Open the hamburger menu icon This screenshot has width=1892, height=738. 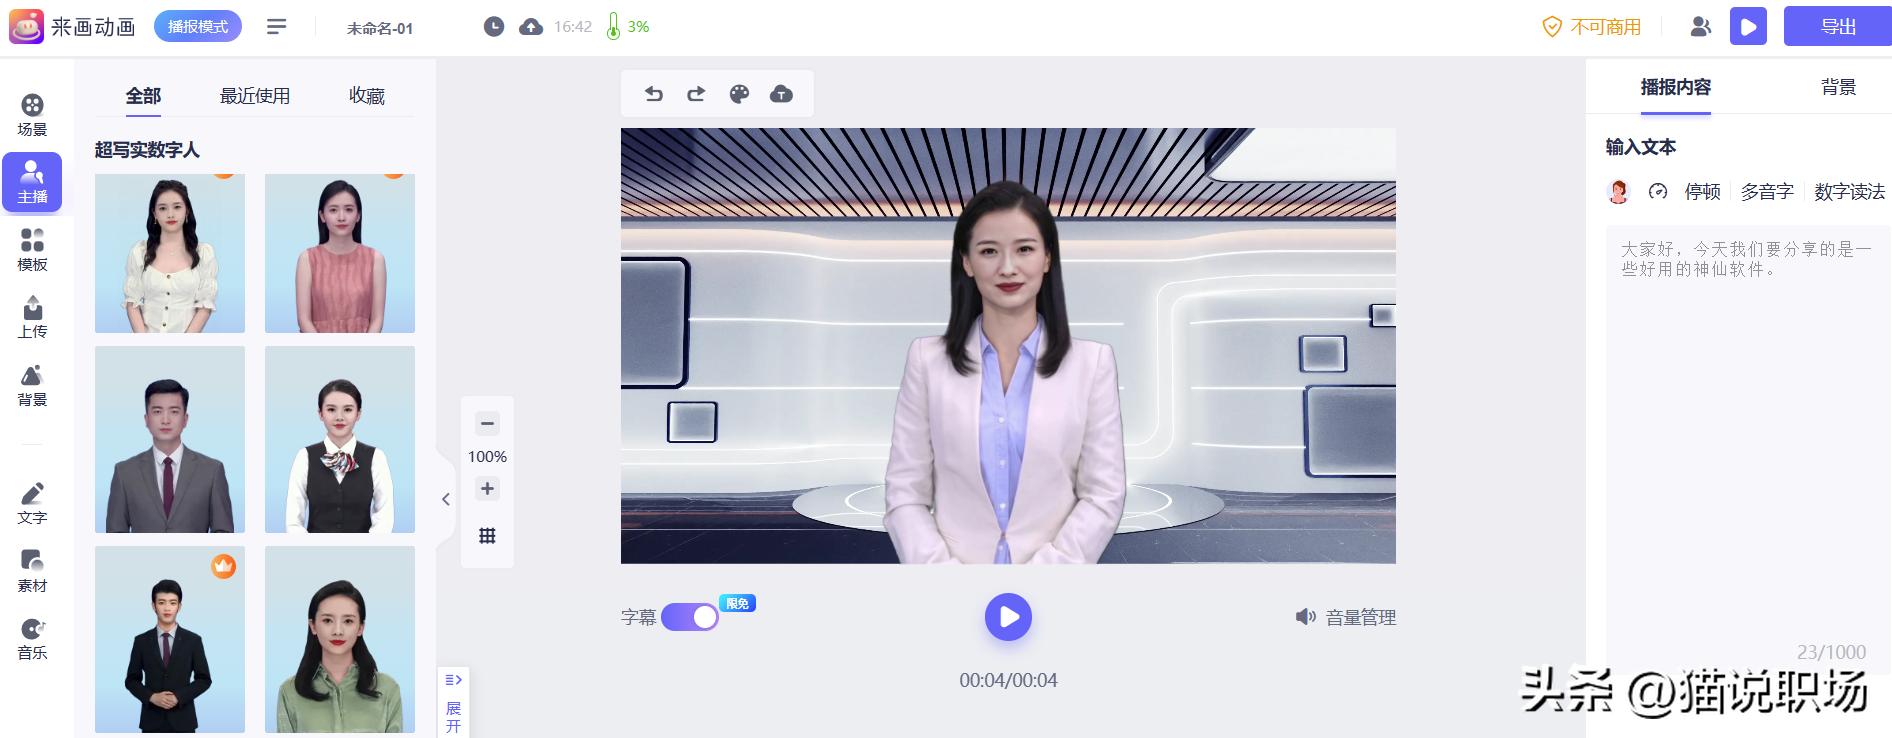pos(277,27)
